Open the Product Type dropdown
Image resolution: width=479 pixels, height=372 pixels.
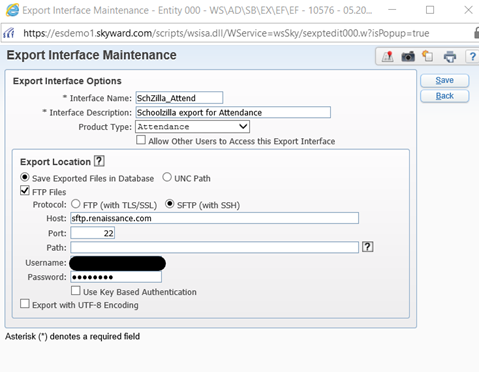192,127
